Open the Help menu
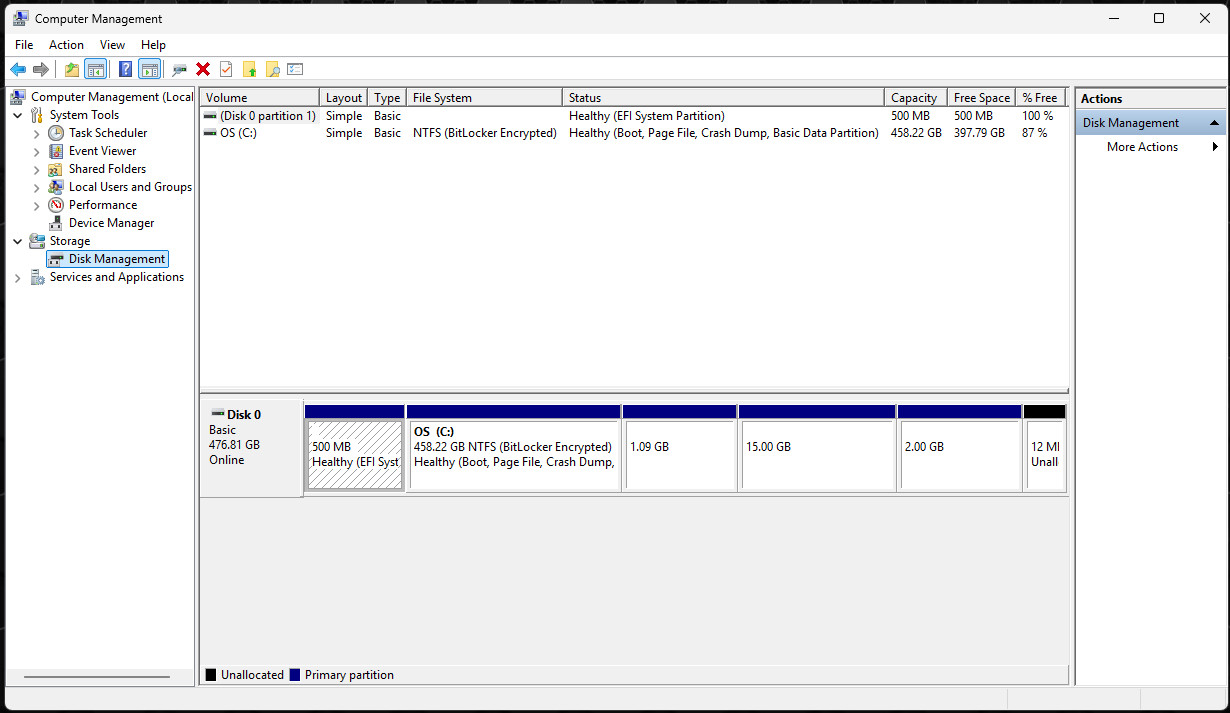1230x713 pixels. click(153, 45)
